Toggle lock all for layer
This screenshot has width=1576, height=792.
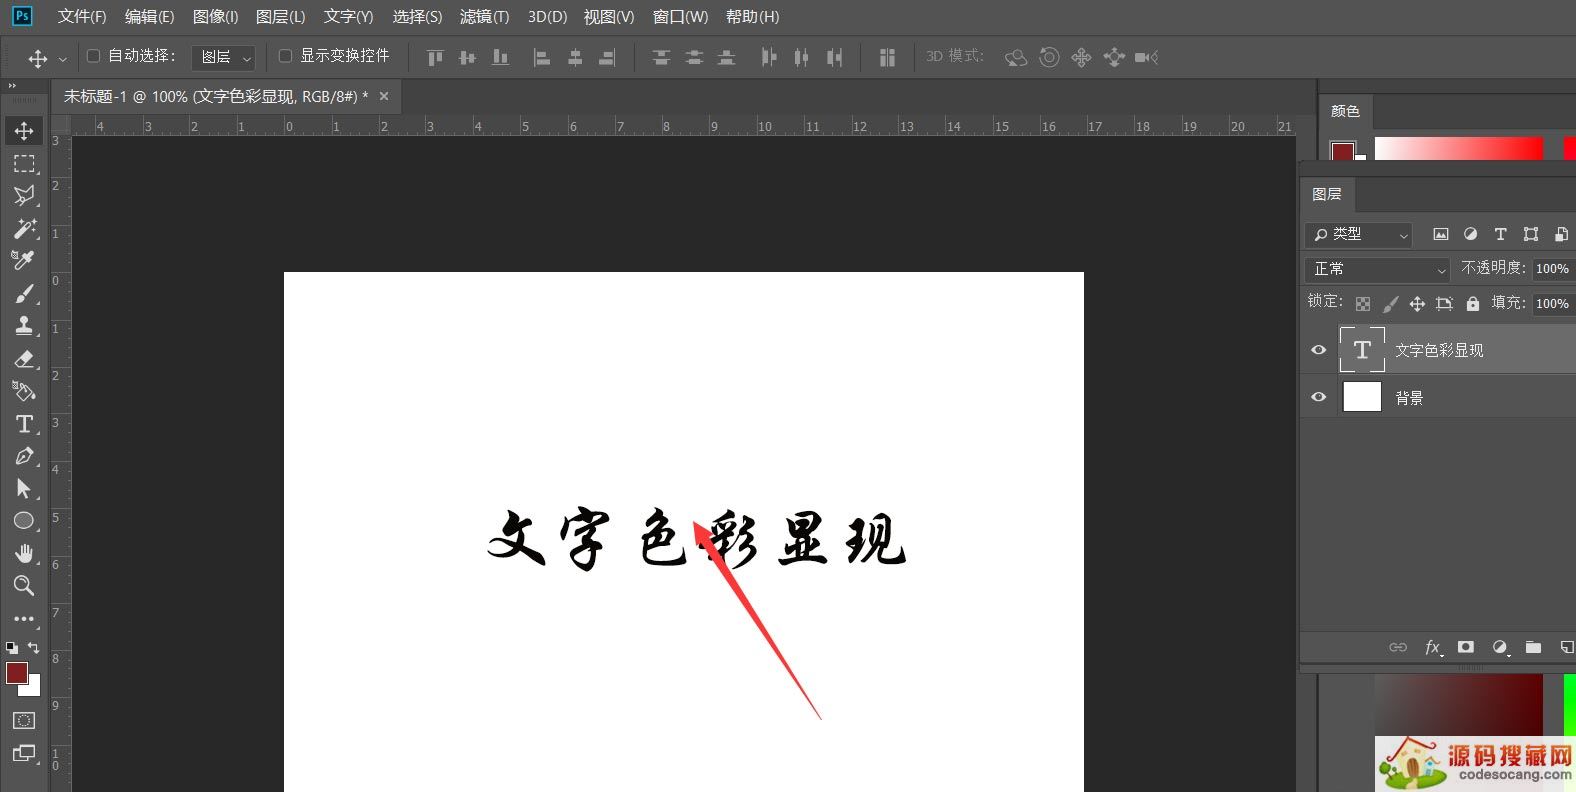click(1472, 303)
